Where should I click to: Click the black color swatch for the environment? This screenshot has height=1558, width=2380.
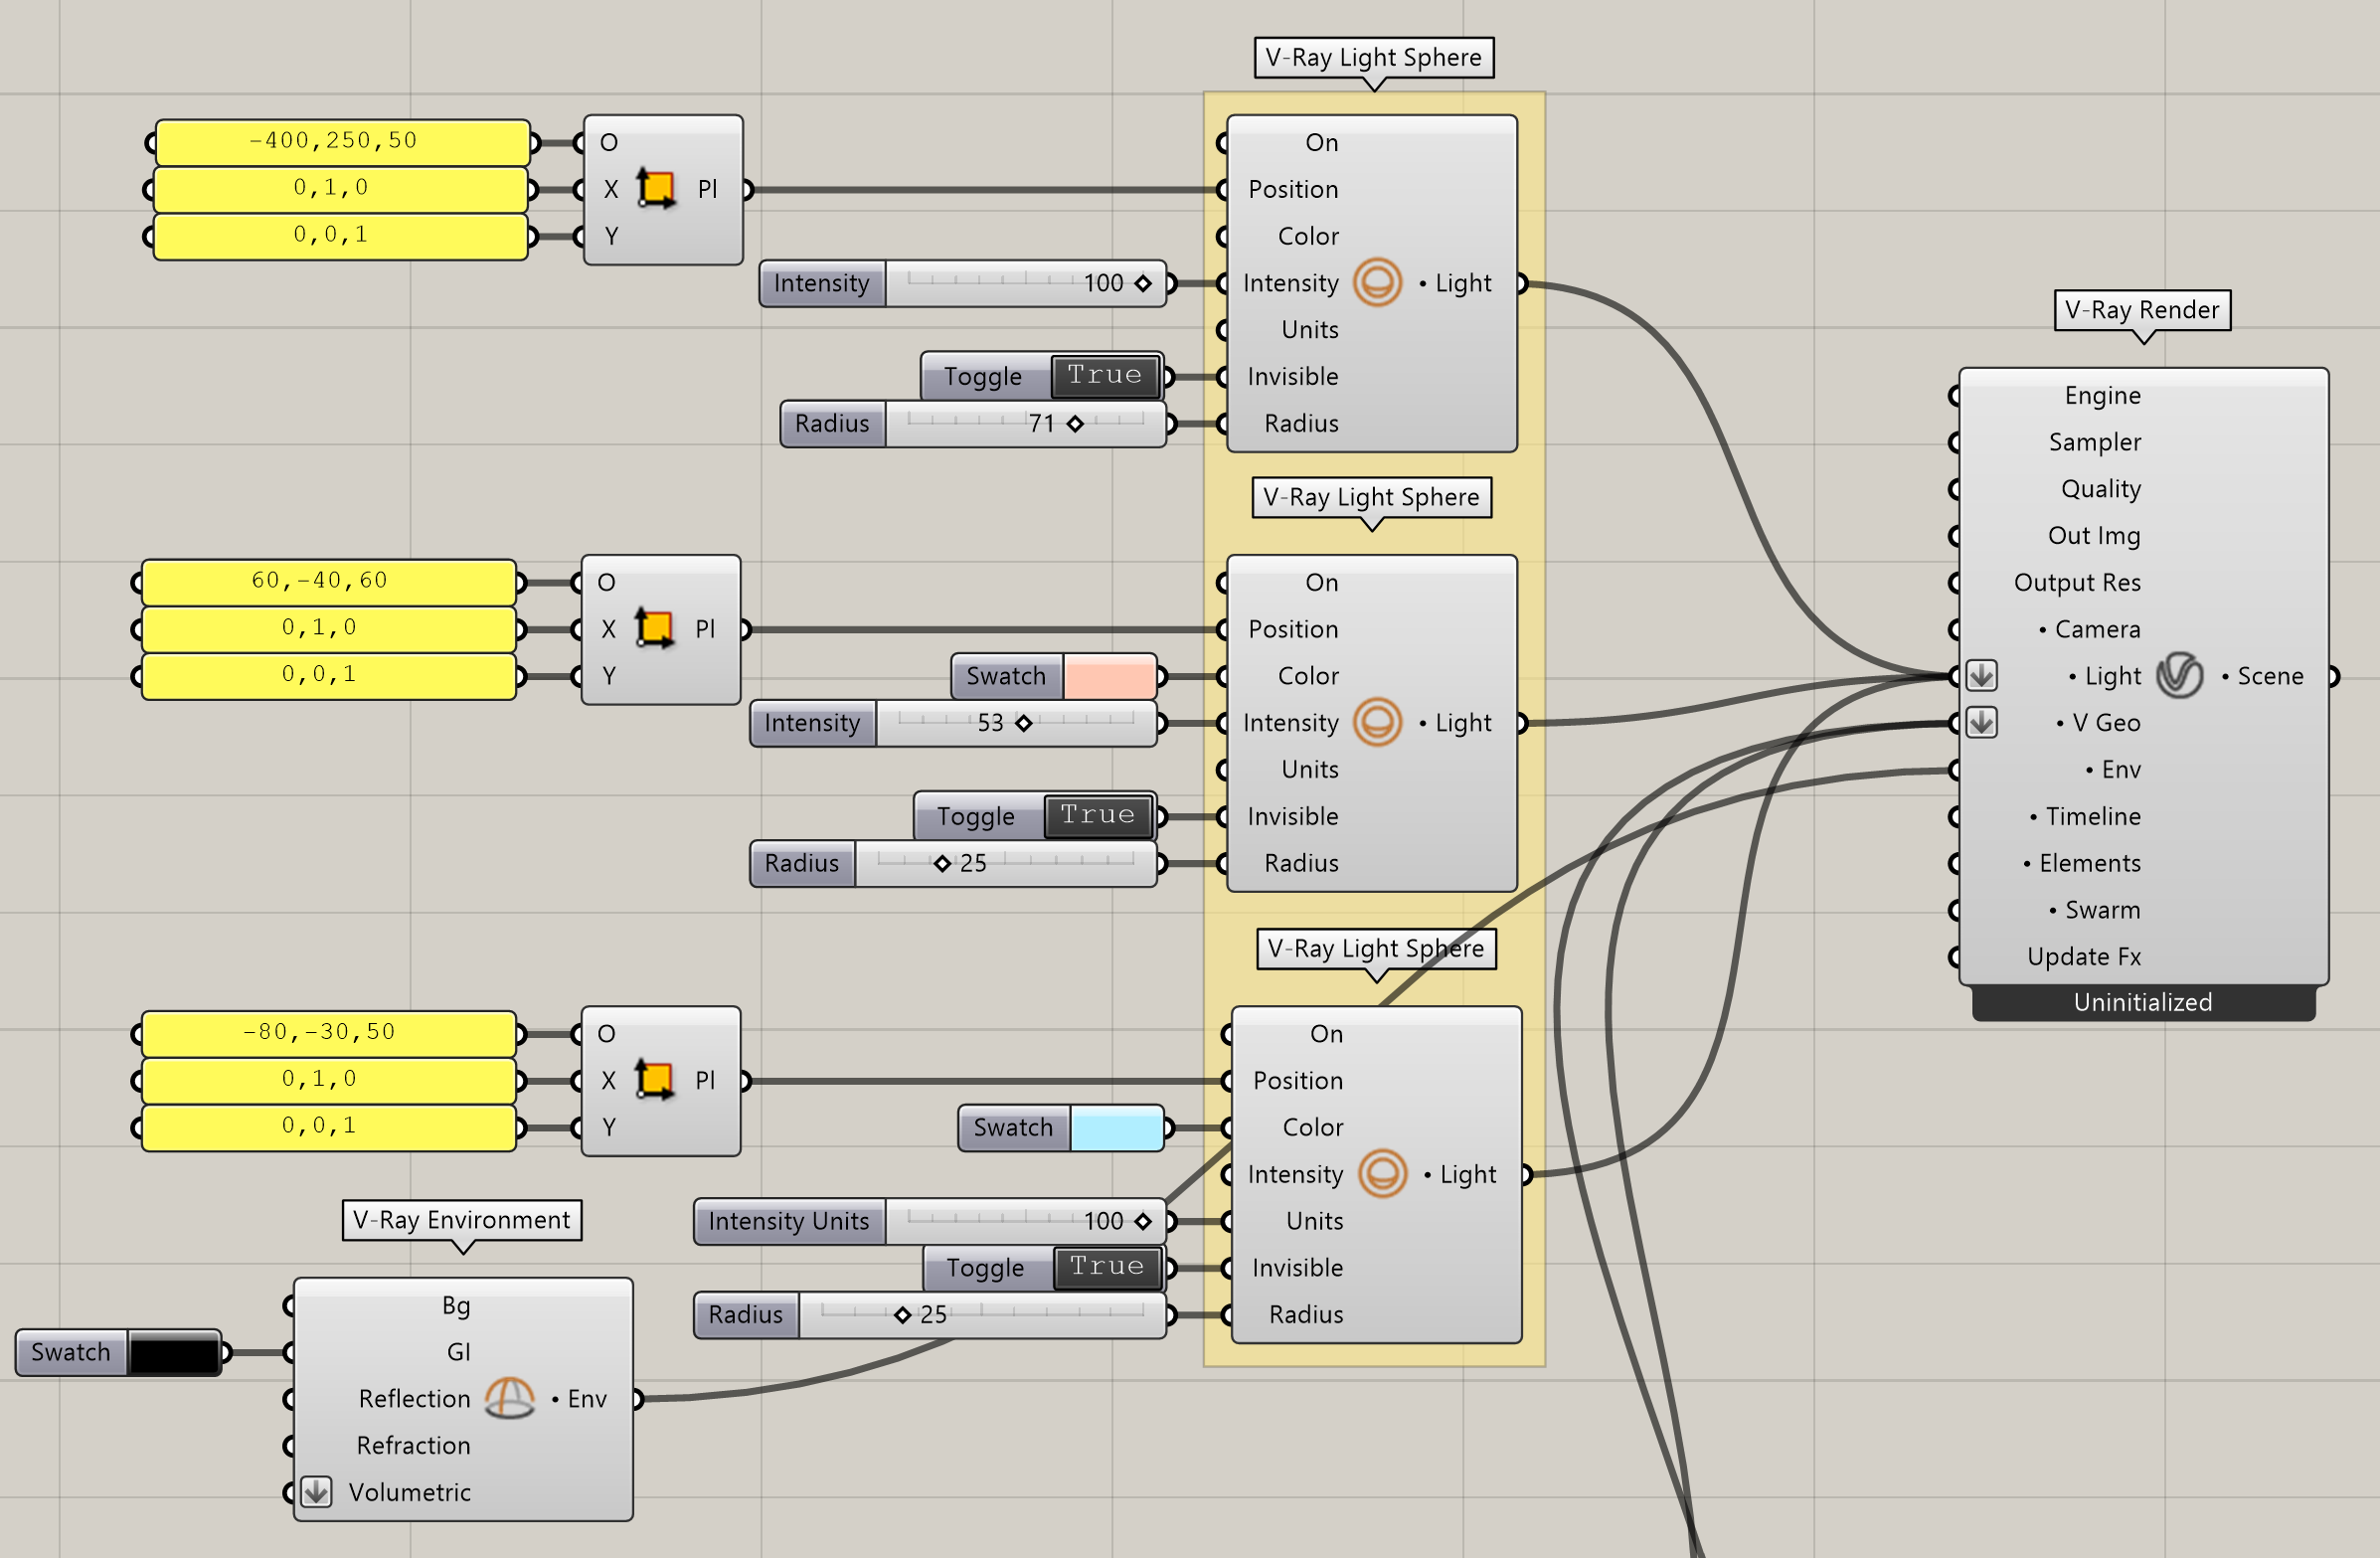(174, 1352)
